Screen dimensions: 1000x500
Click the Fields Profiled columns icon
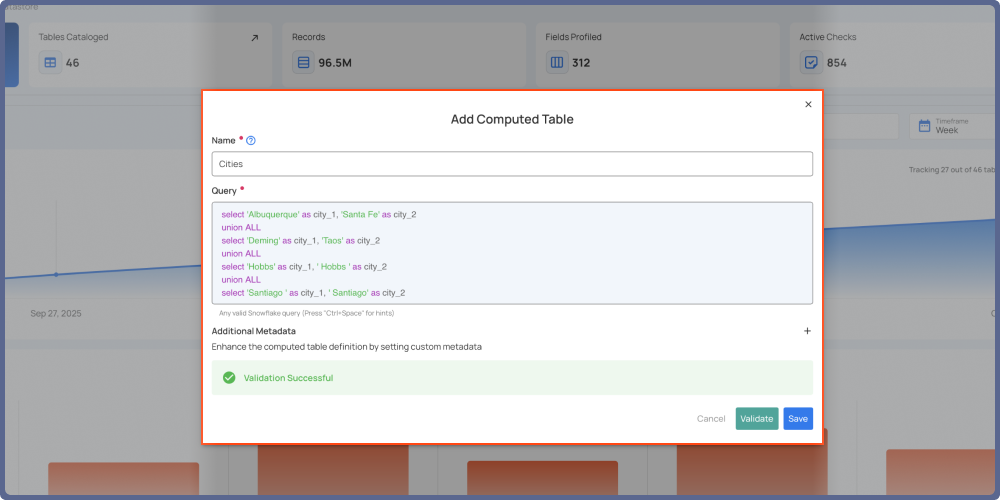pyautogui.click(x=557, y=62)
